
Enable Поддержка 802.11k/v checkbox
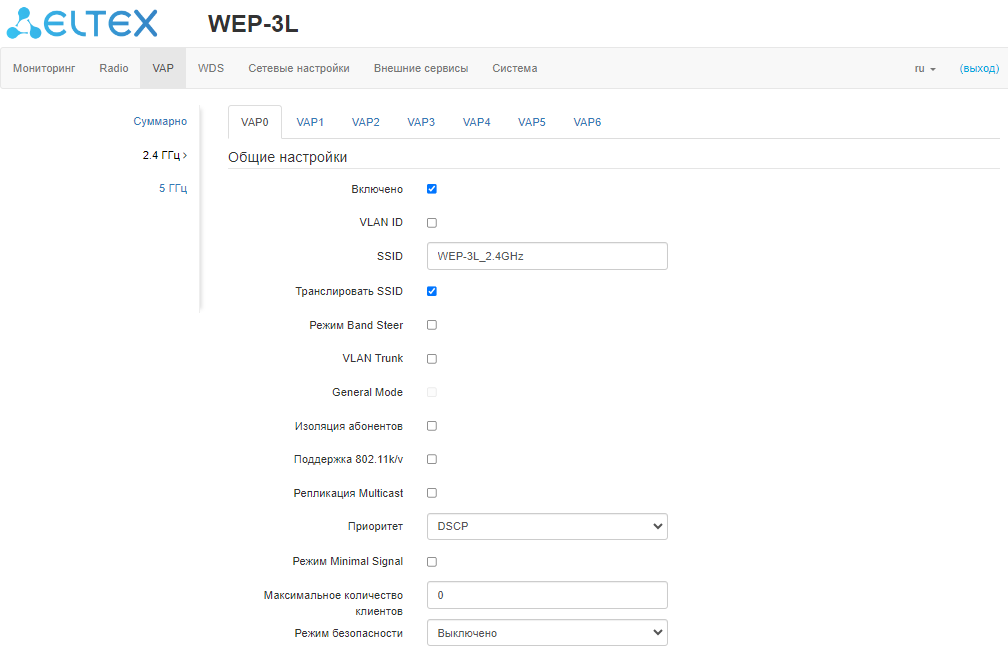432,460
